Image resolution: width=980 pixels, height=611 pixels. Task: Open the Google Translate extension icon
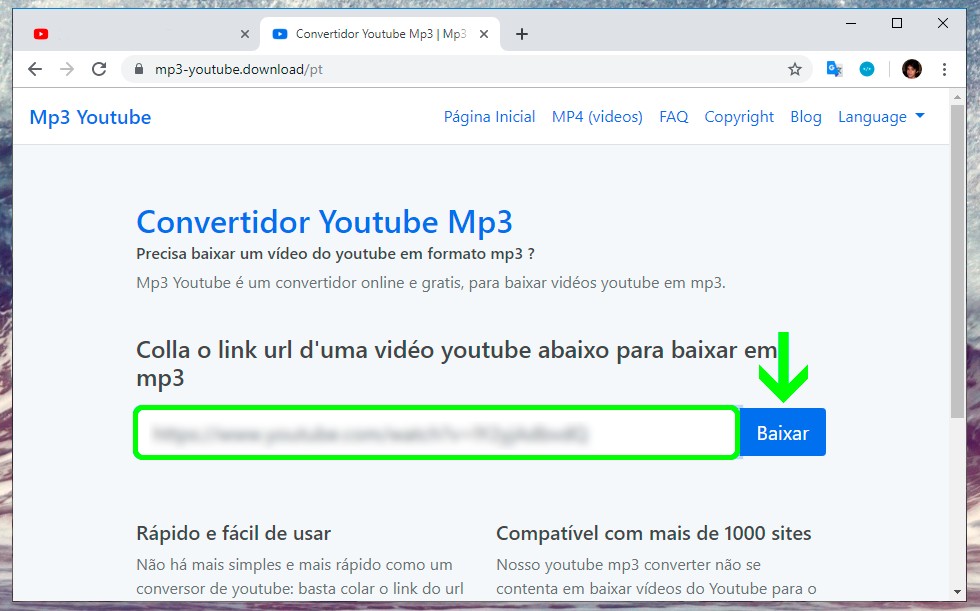click(x=834, y=69)
